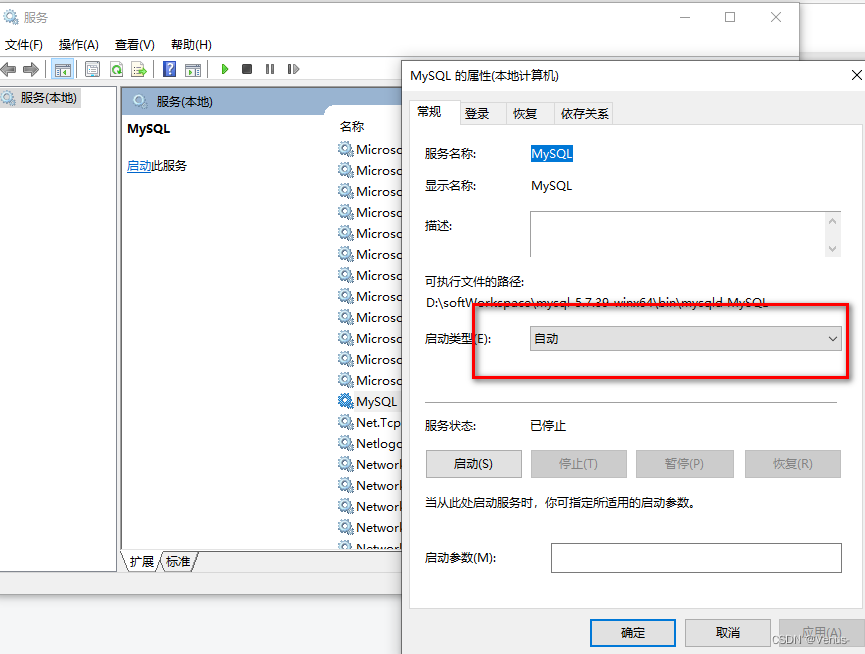The image size is (865, 654).
Task: Open the 查看(V) menu
Action: click(x=134, y=45)
